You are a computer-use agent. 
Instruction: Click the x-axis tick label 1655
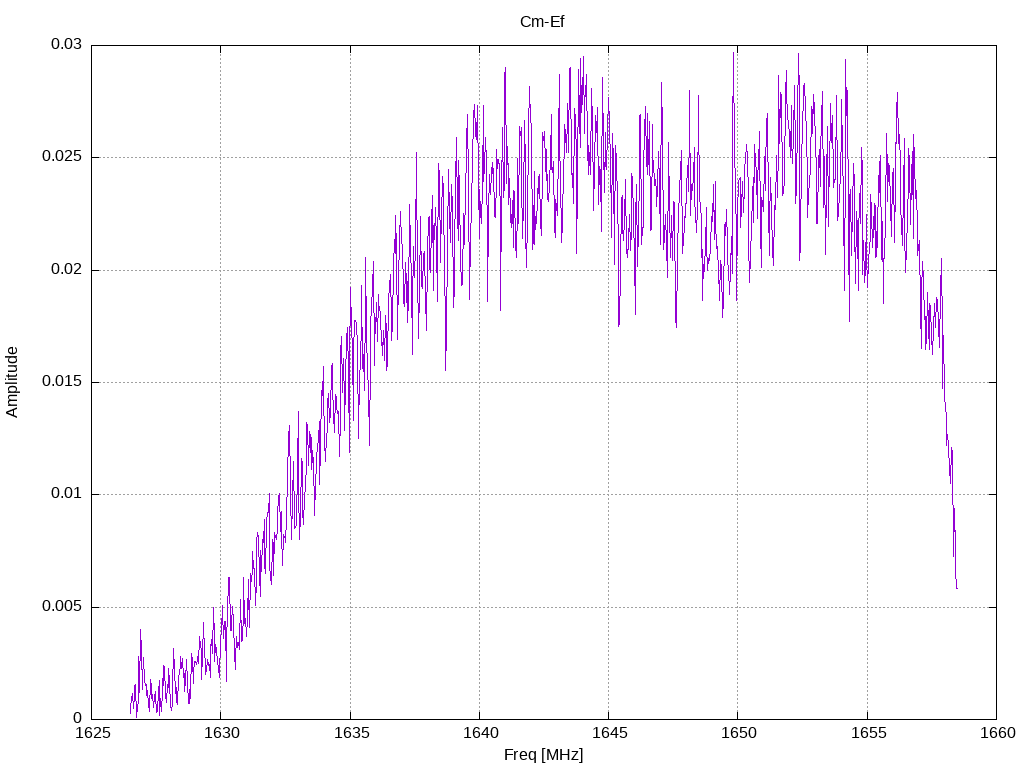(869, 733)
